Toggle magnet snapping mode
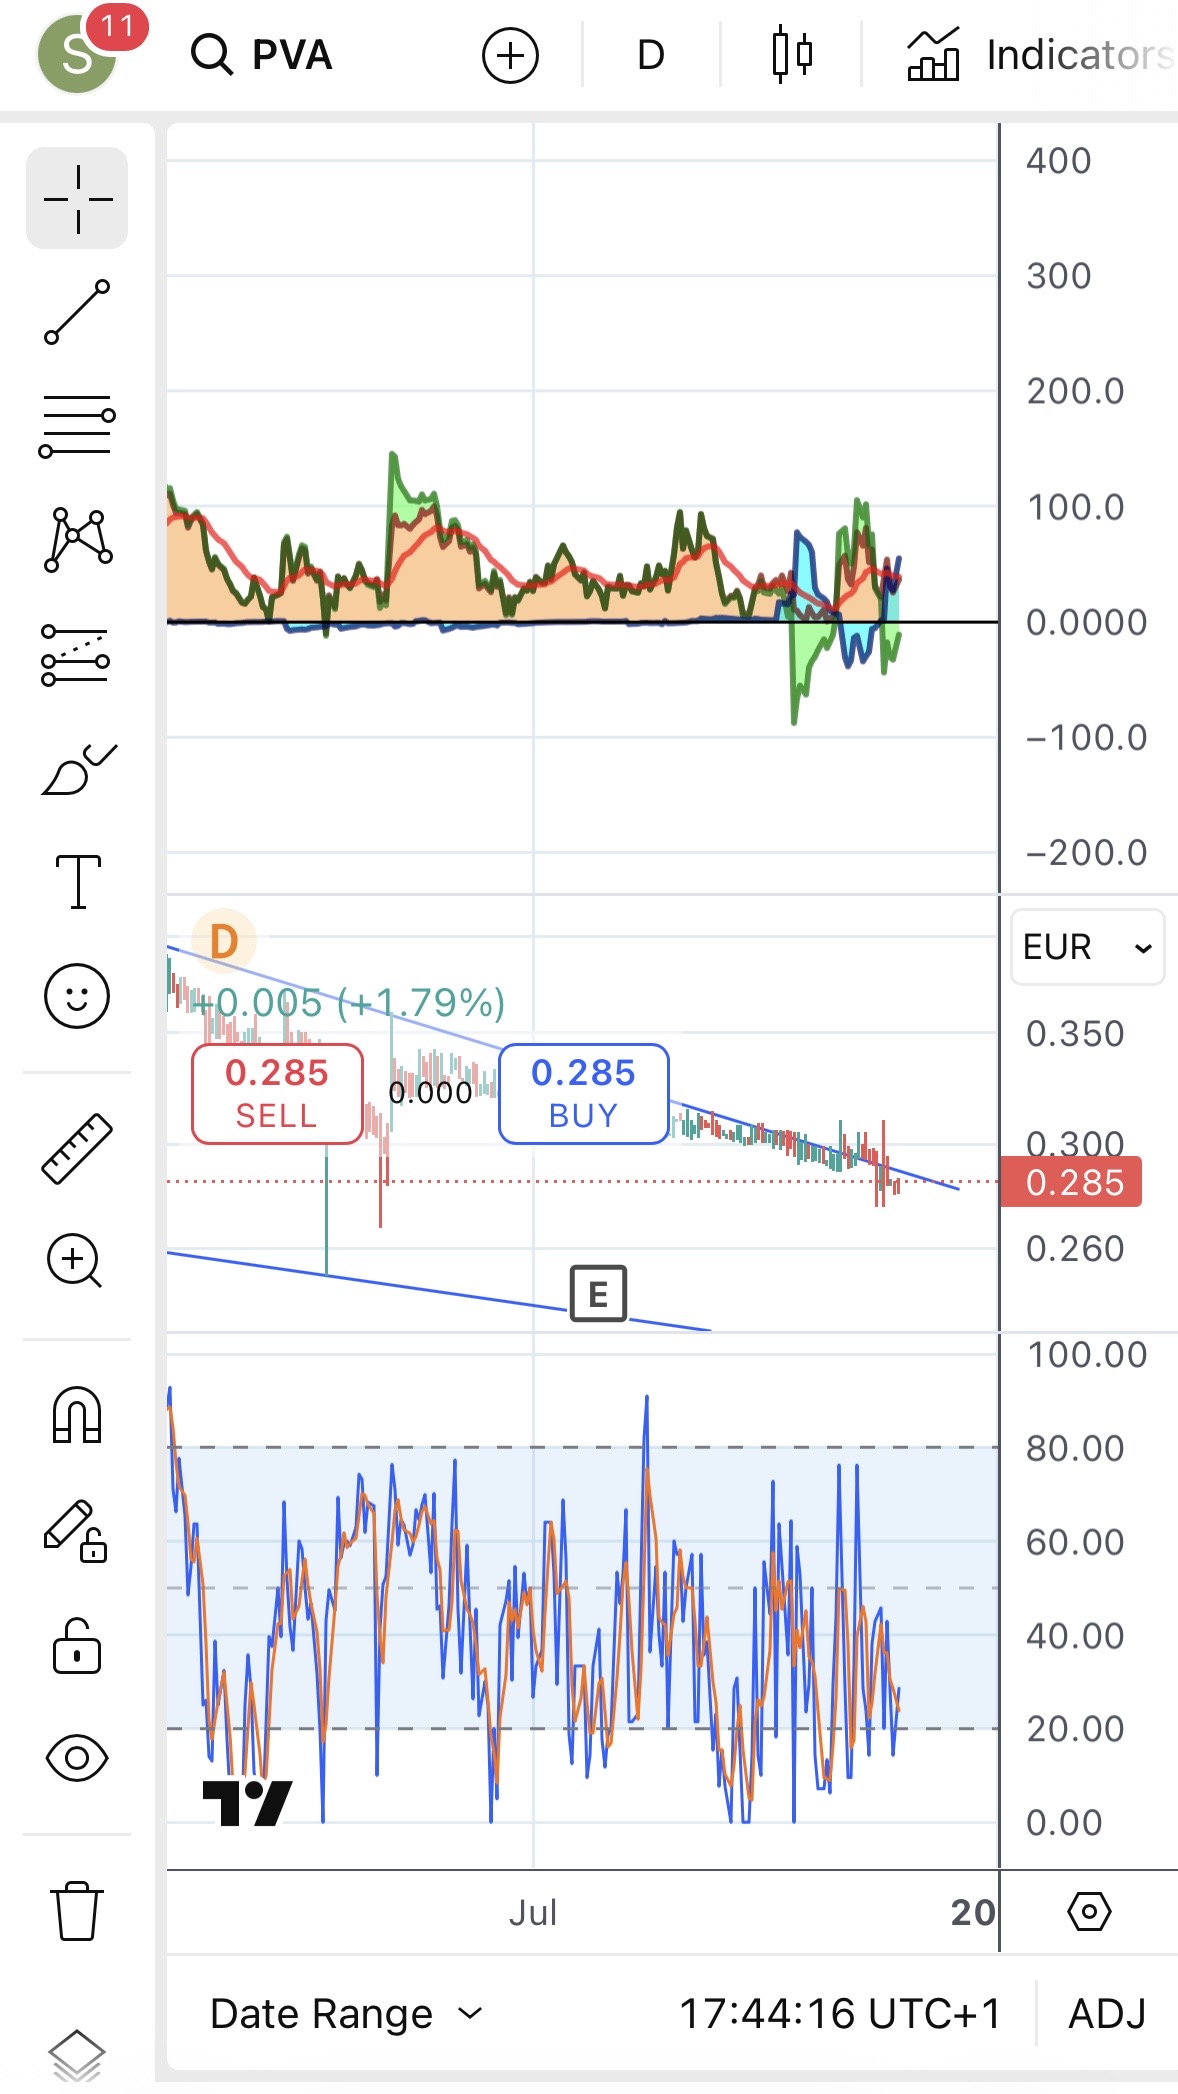1178x2094 pixels. point(77,1415)
